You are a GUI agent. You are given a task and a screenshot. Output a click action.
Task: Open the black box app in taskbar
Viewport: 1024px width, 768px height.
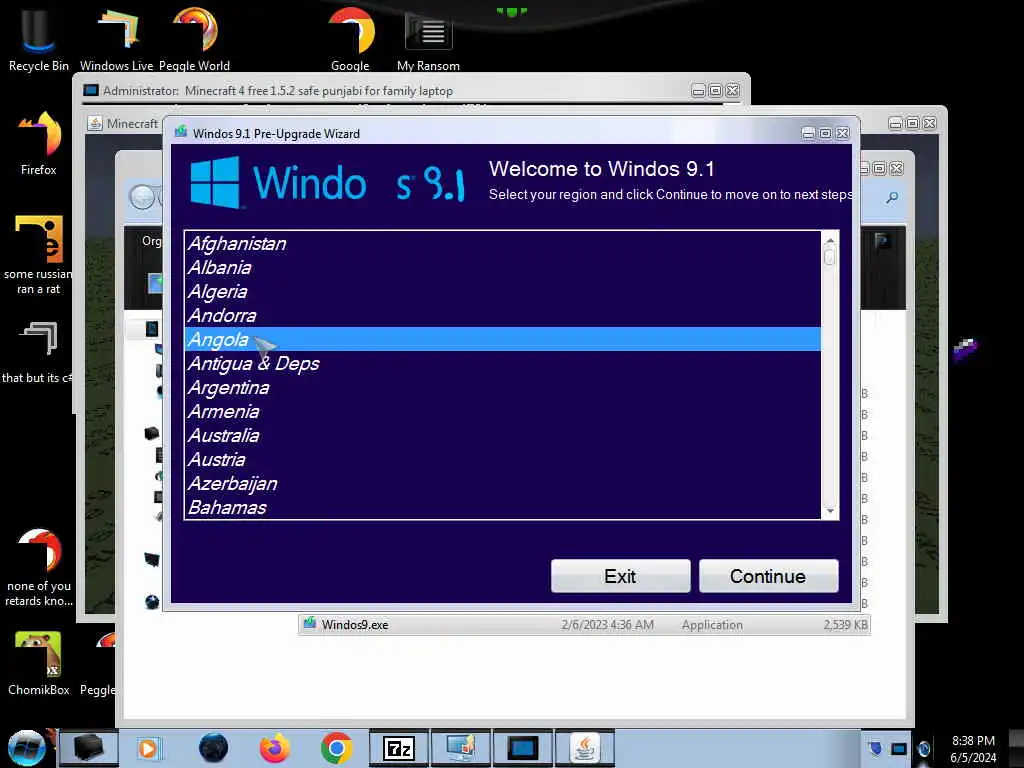[x=89, y=748]
